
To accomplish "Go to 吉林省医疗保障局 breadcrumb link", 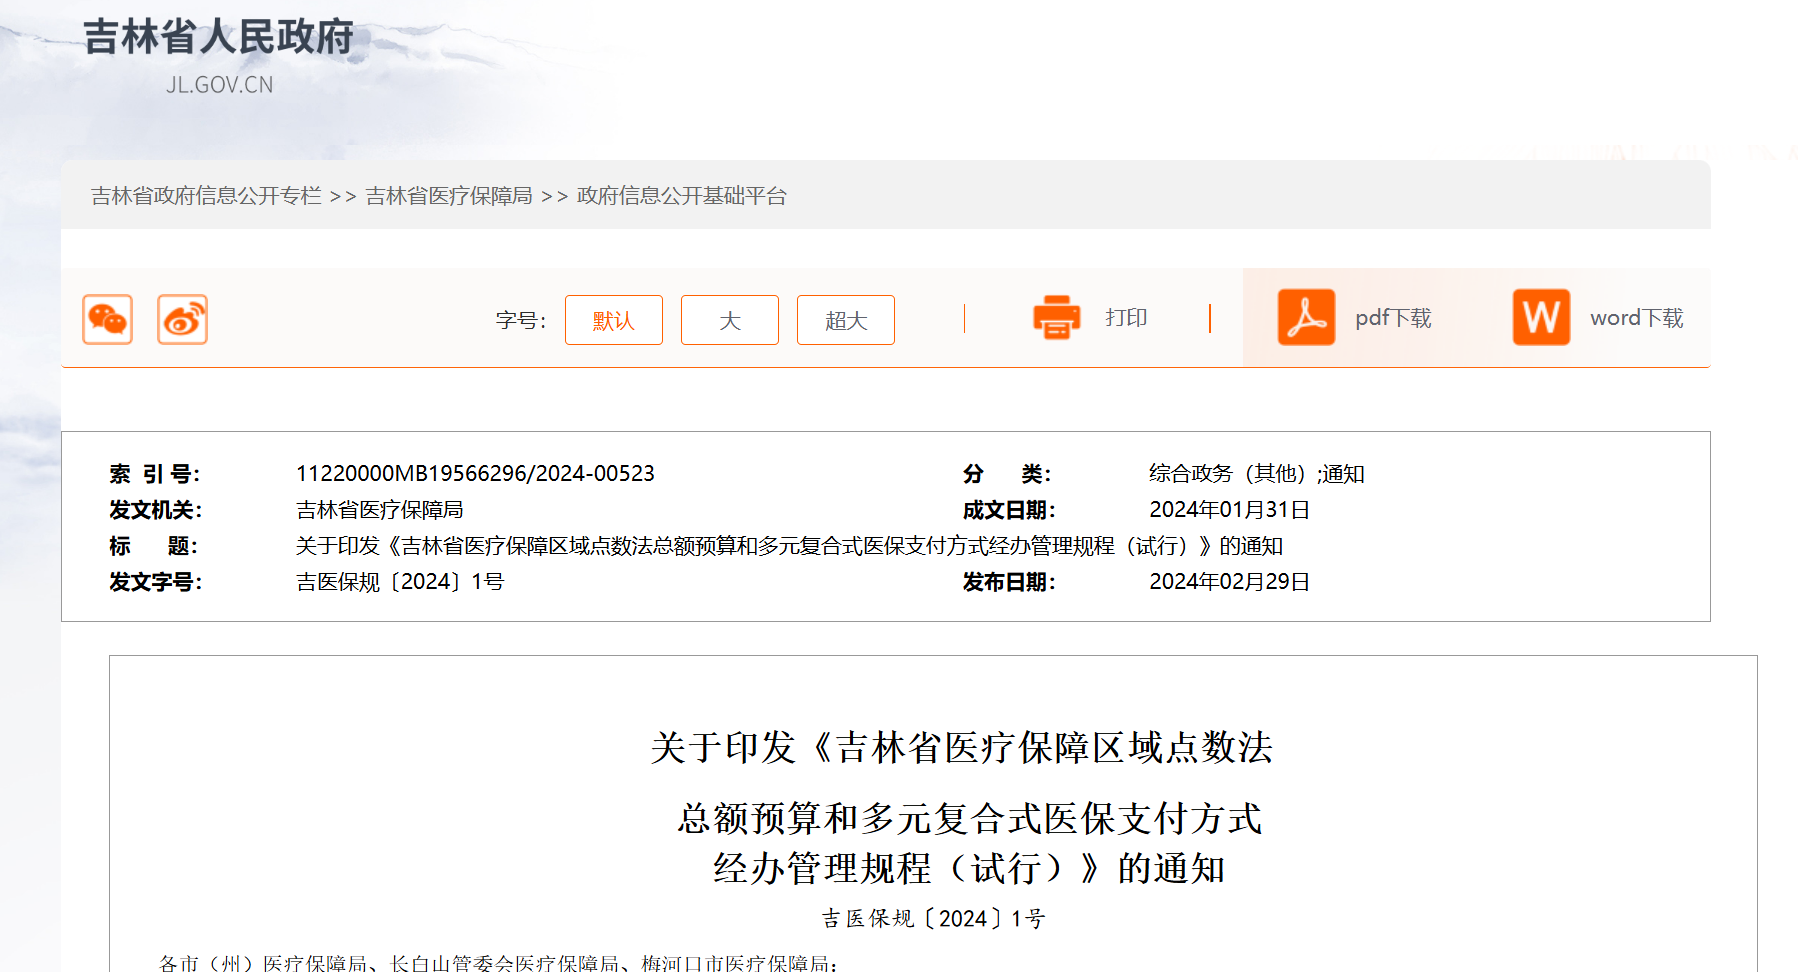I will (449, 196).
